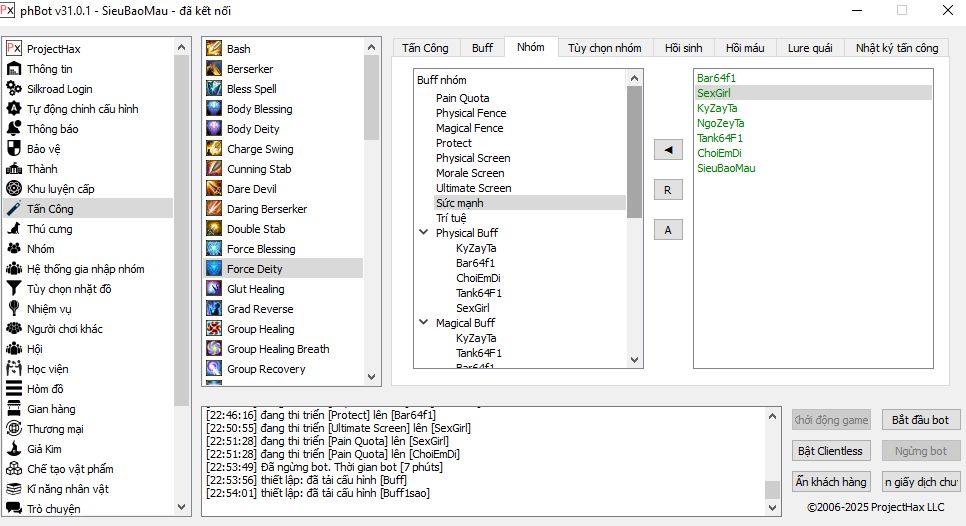Click the Thú cưng pet icon
The width and height of the screenshot is (966, 526).
[x=14, y=229]
